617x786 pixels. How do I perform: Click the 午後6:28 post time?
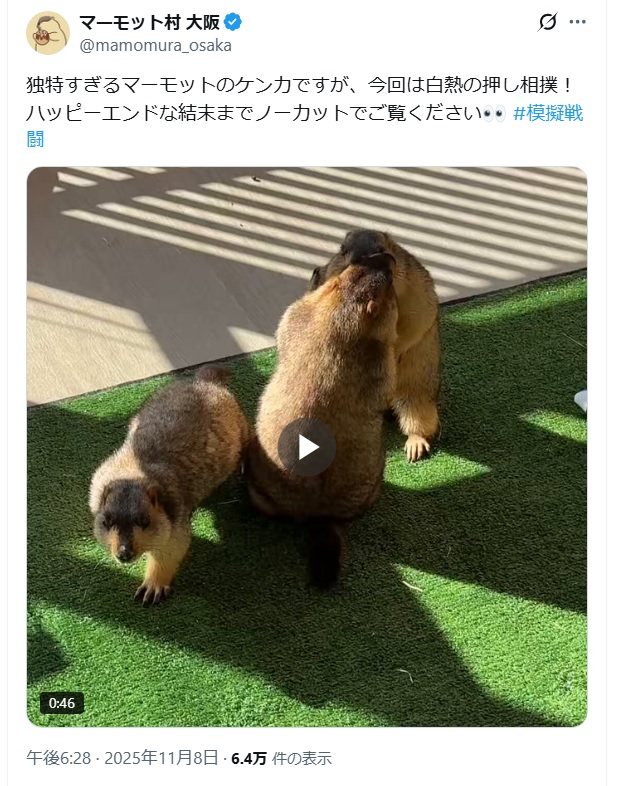59,758
